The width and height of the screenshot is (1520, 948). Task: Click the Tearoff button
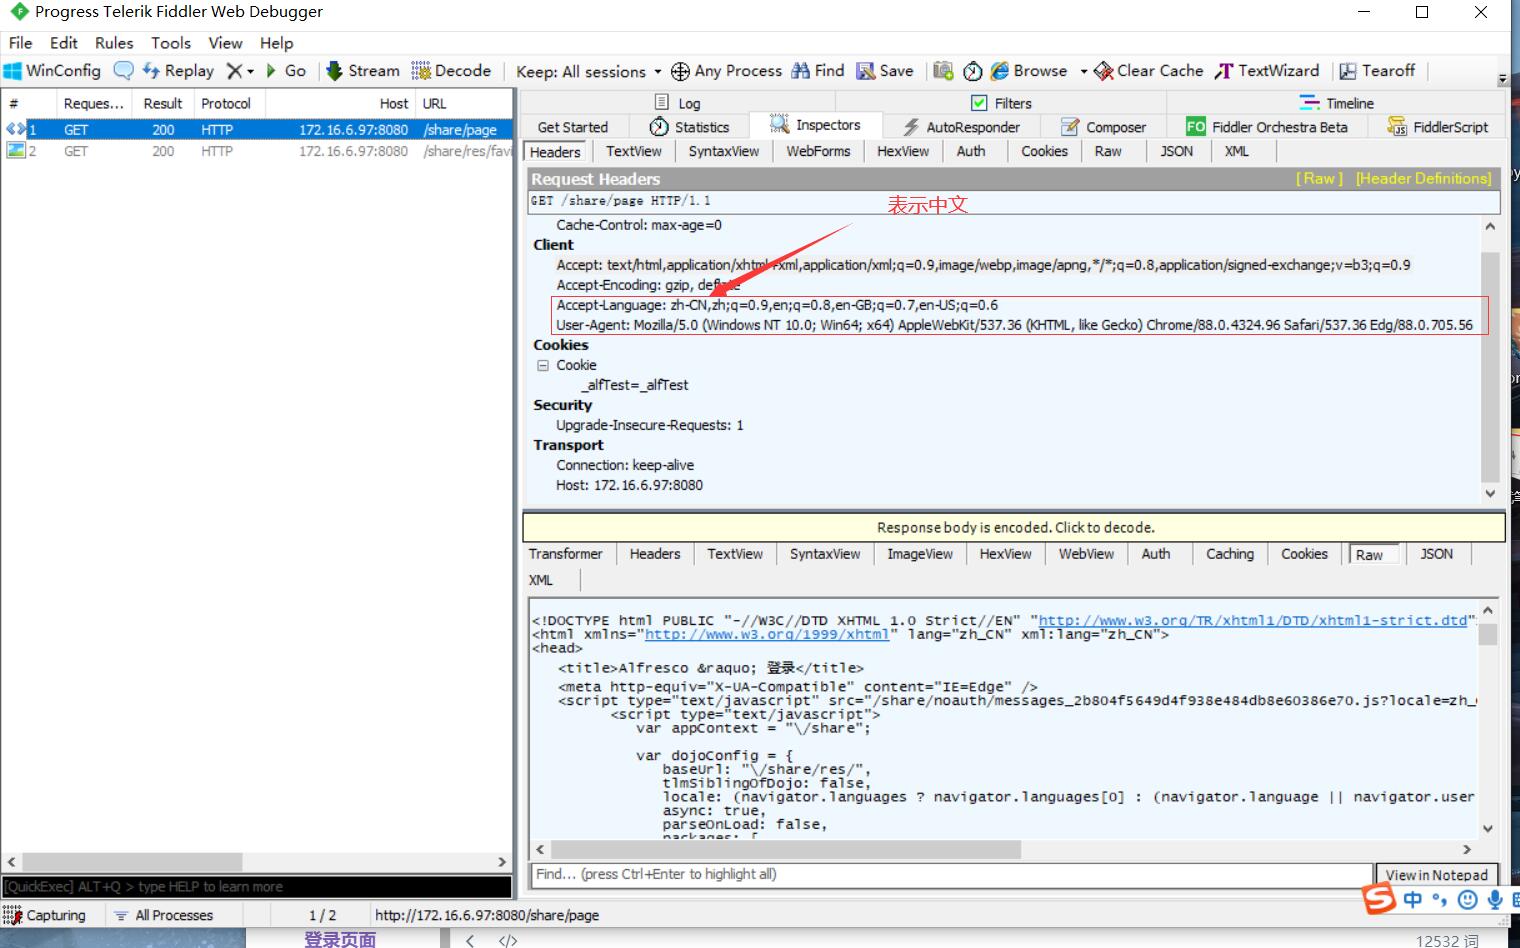1377,71
